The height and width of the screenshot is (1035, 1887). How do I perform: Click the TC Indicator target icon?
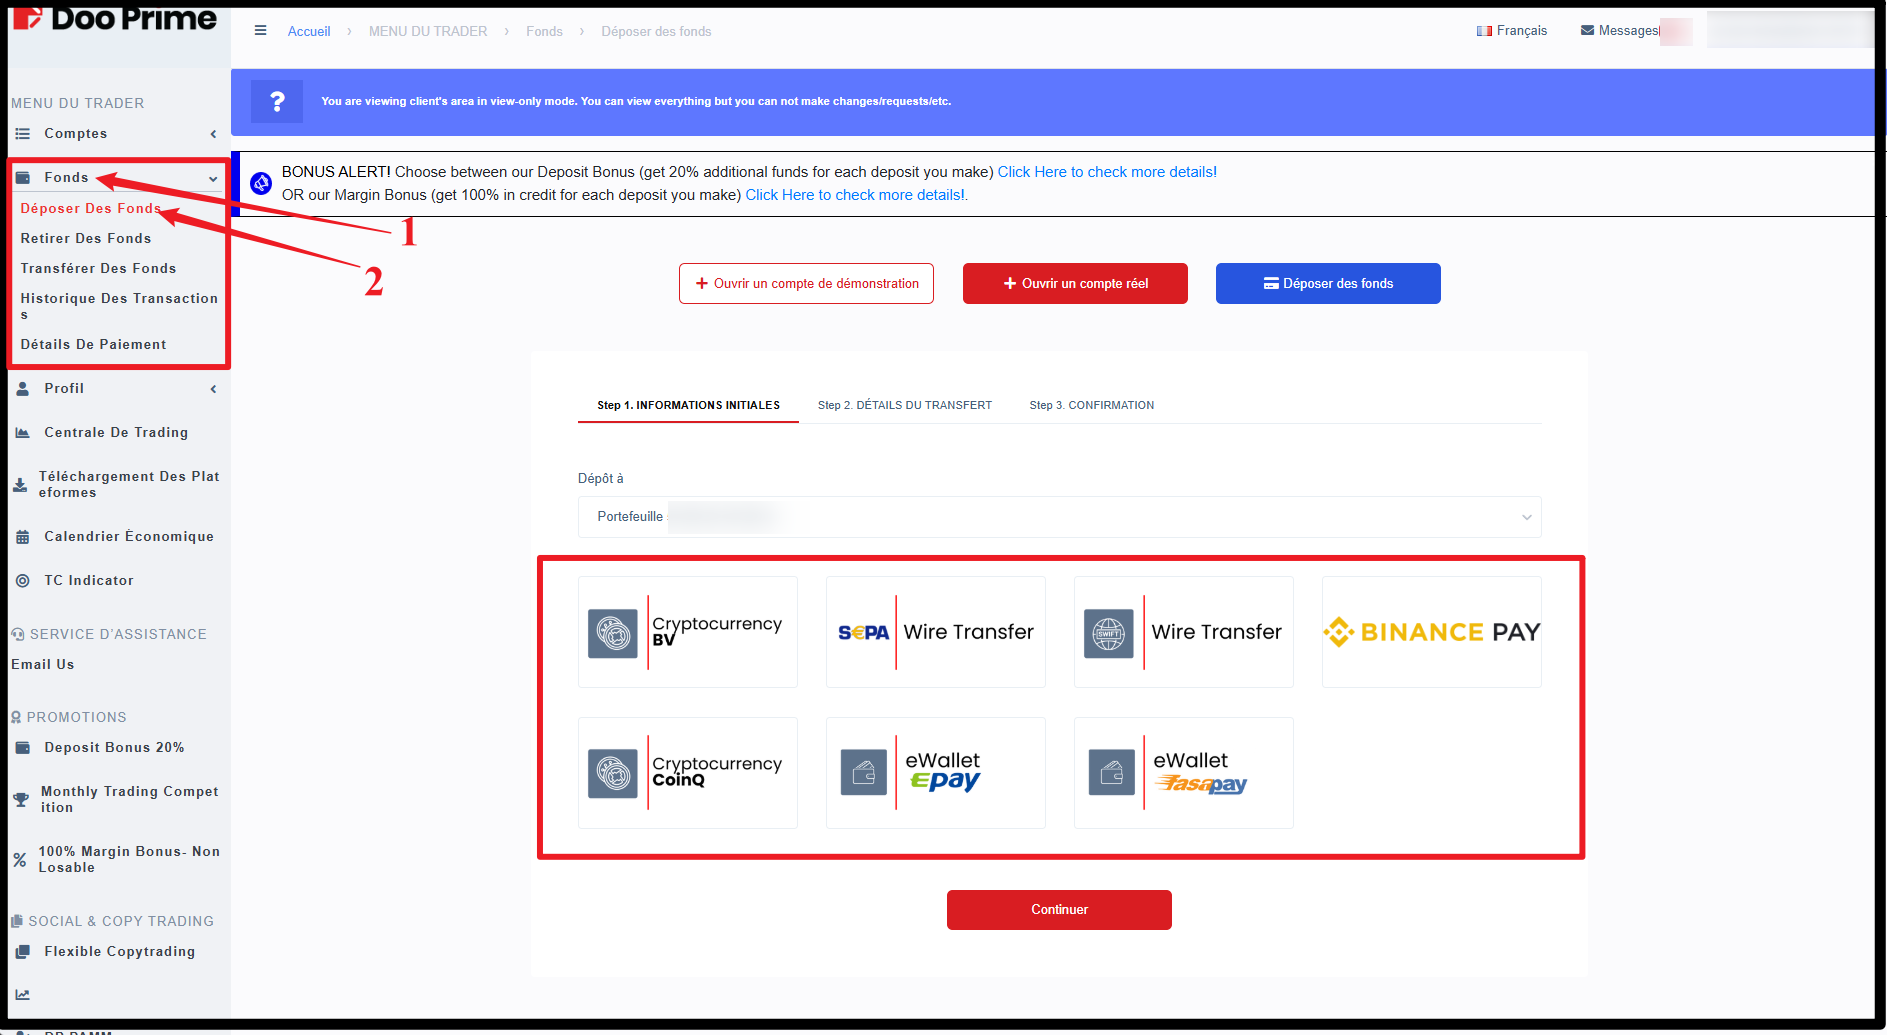pos(22,581)
